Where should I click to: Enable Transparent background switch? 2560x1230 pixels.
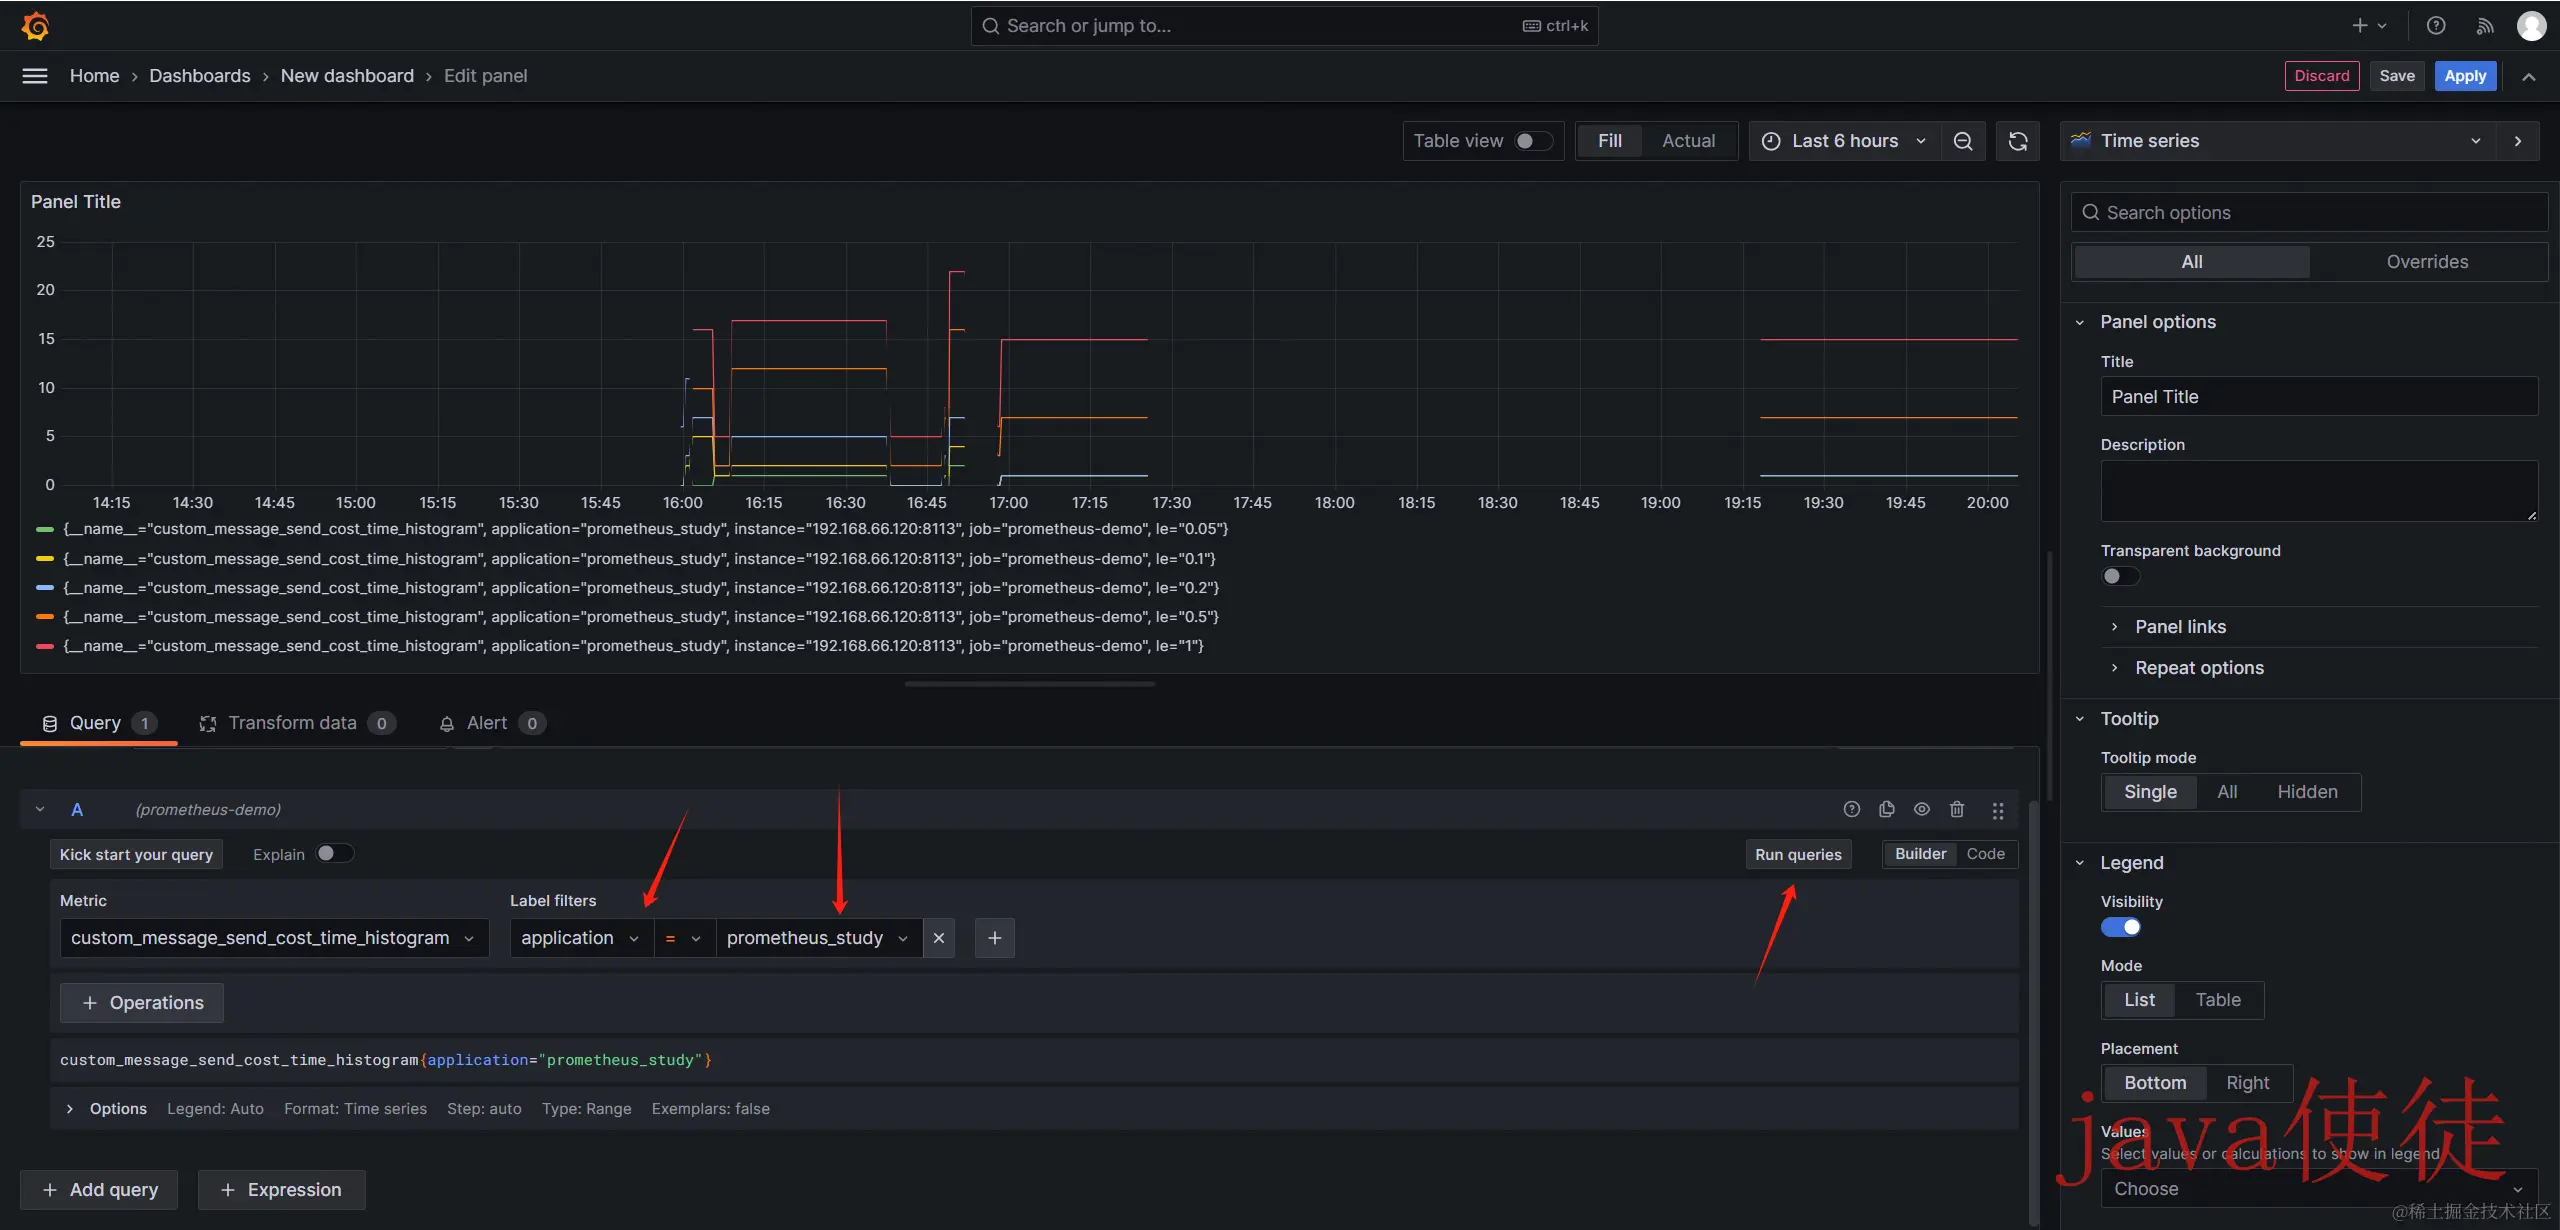coord(2120,576)
